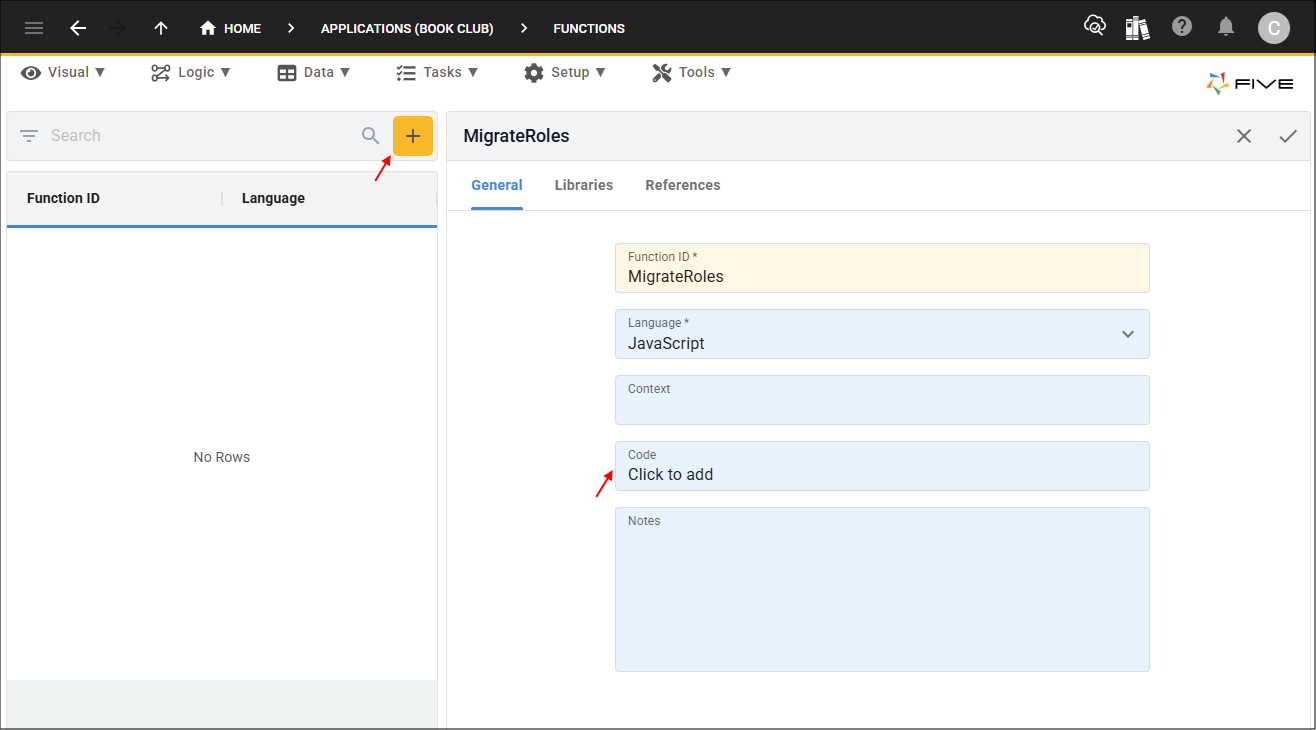Open the user avatar C menu
The width and height of the screenshot is (1316, 730).
(x=1273, y=28)
